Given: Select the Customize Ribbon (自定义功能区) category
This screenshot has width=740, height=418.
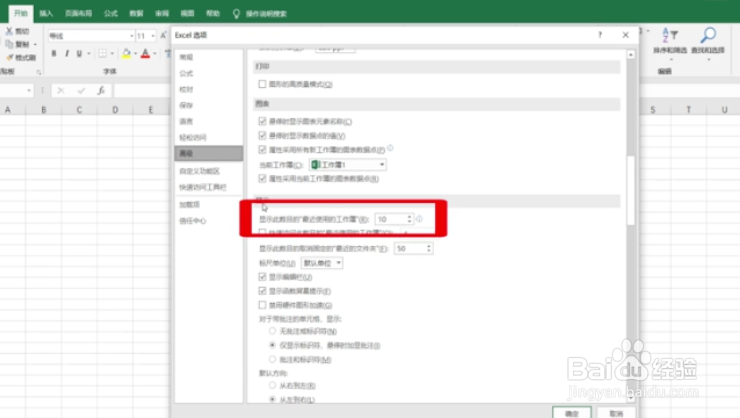Looking at the screenshot, I should point(209,171).
